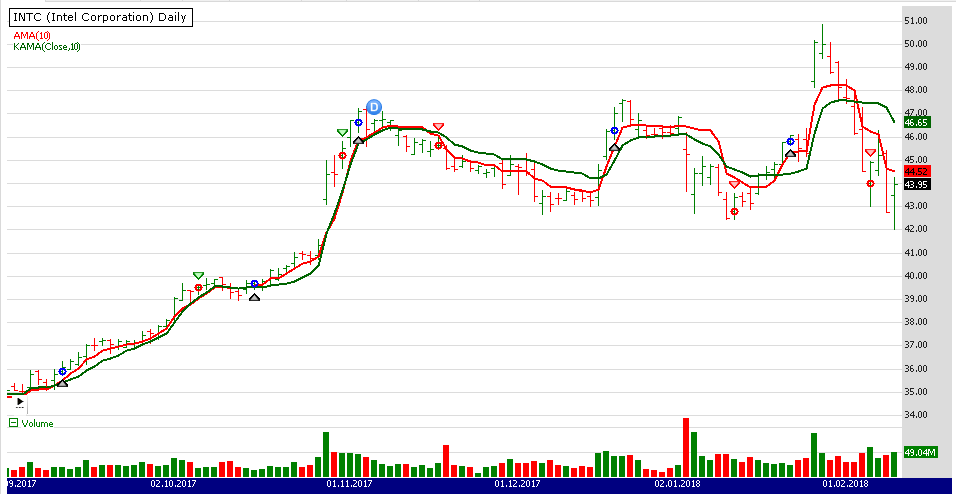Collapse the Volume pane using its minus box
956x494 pixels.
tap(13, 423)
